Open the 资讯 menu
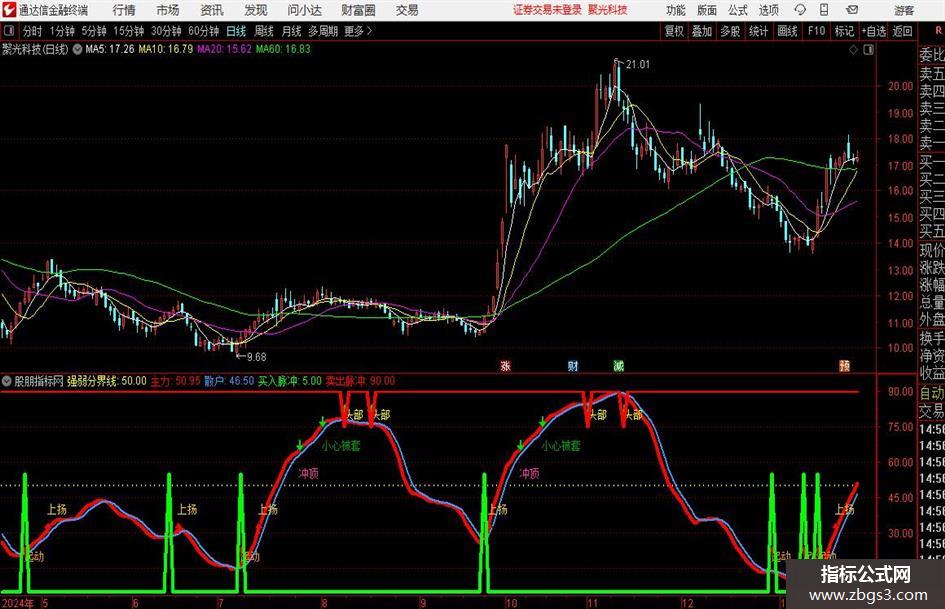The image size is (945, 609). point(212,10)
